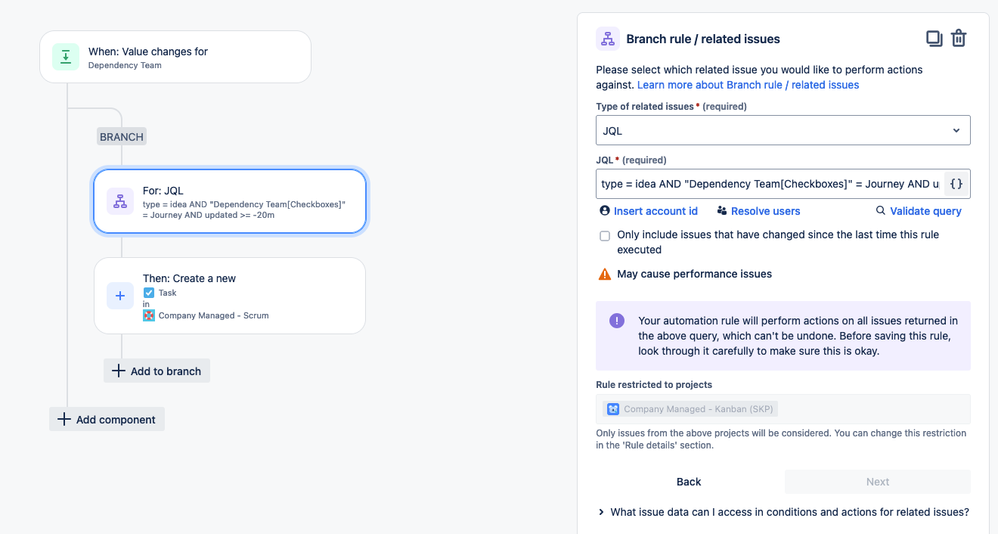Click the Add component button
Screen dimensions: 998x534
[x=107, y=419]
